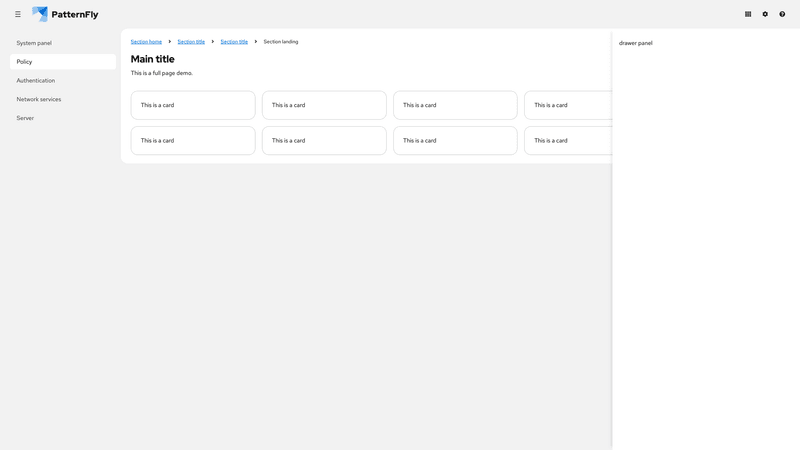This screenshot has height=450, width=800.
Task: Select the third card in bottom row
Action: pyautogui.click(x=455, y=140)
